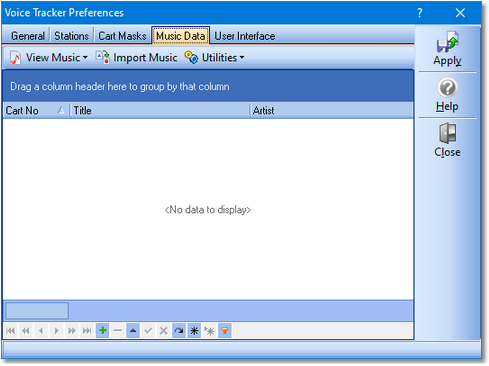Select the Music Data tab
Screen dimensions: 489x366
point(180,36)
